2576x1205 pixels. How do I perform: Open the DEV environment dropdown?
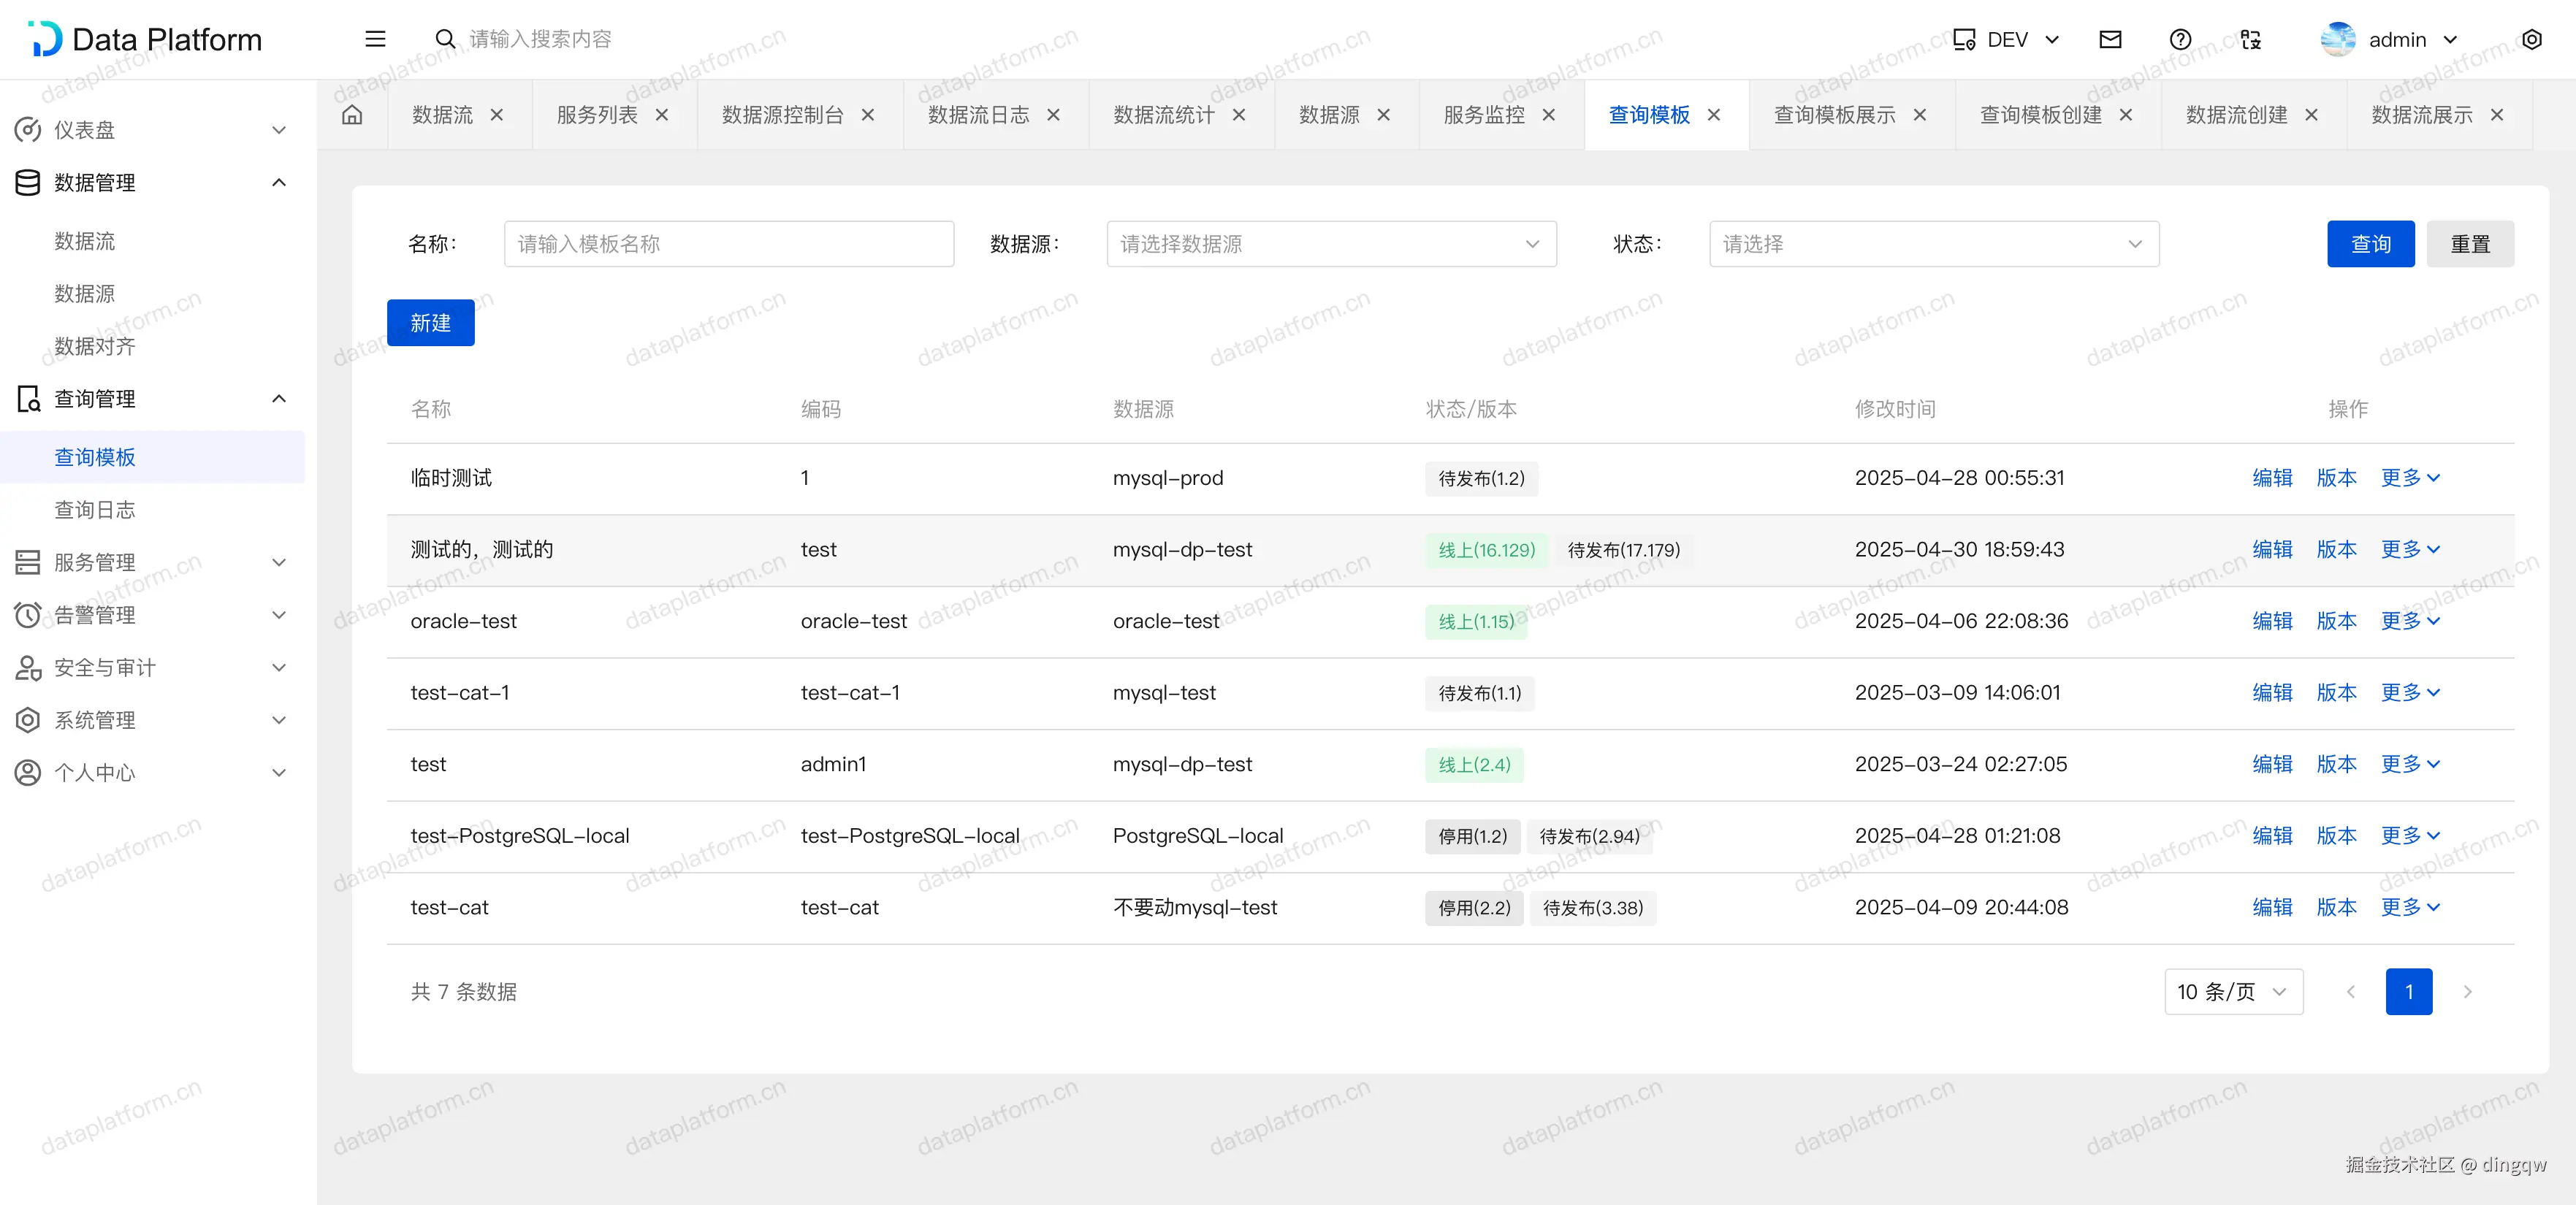tap(2007, 39)
